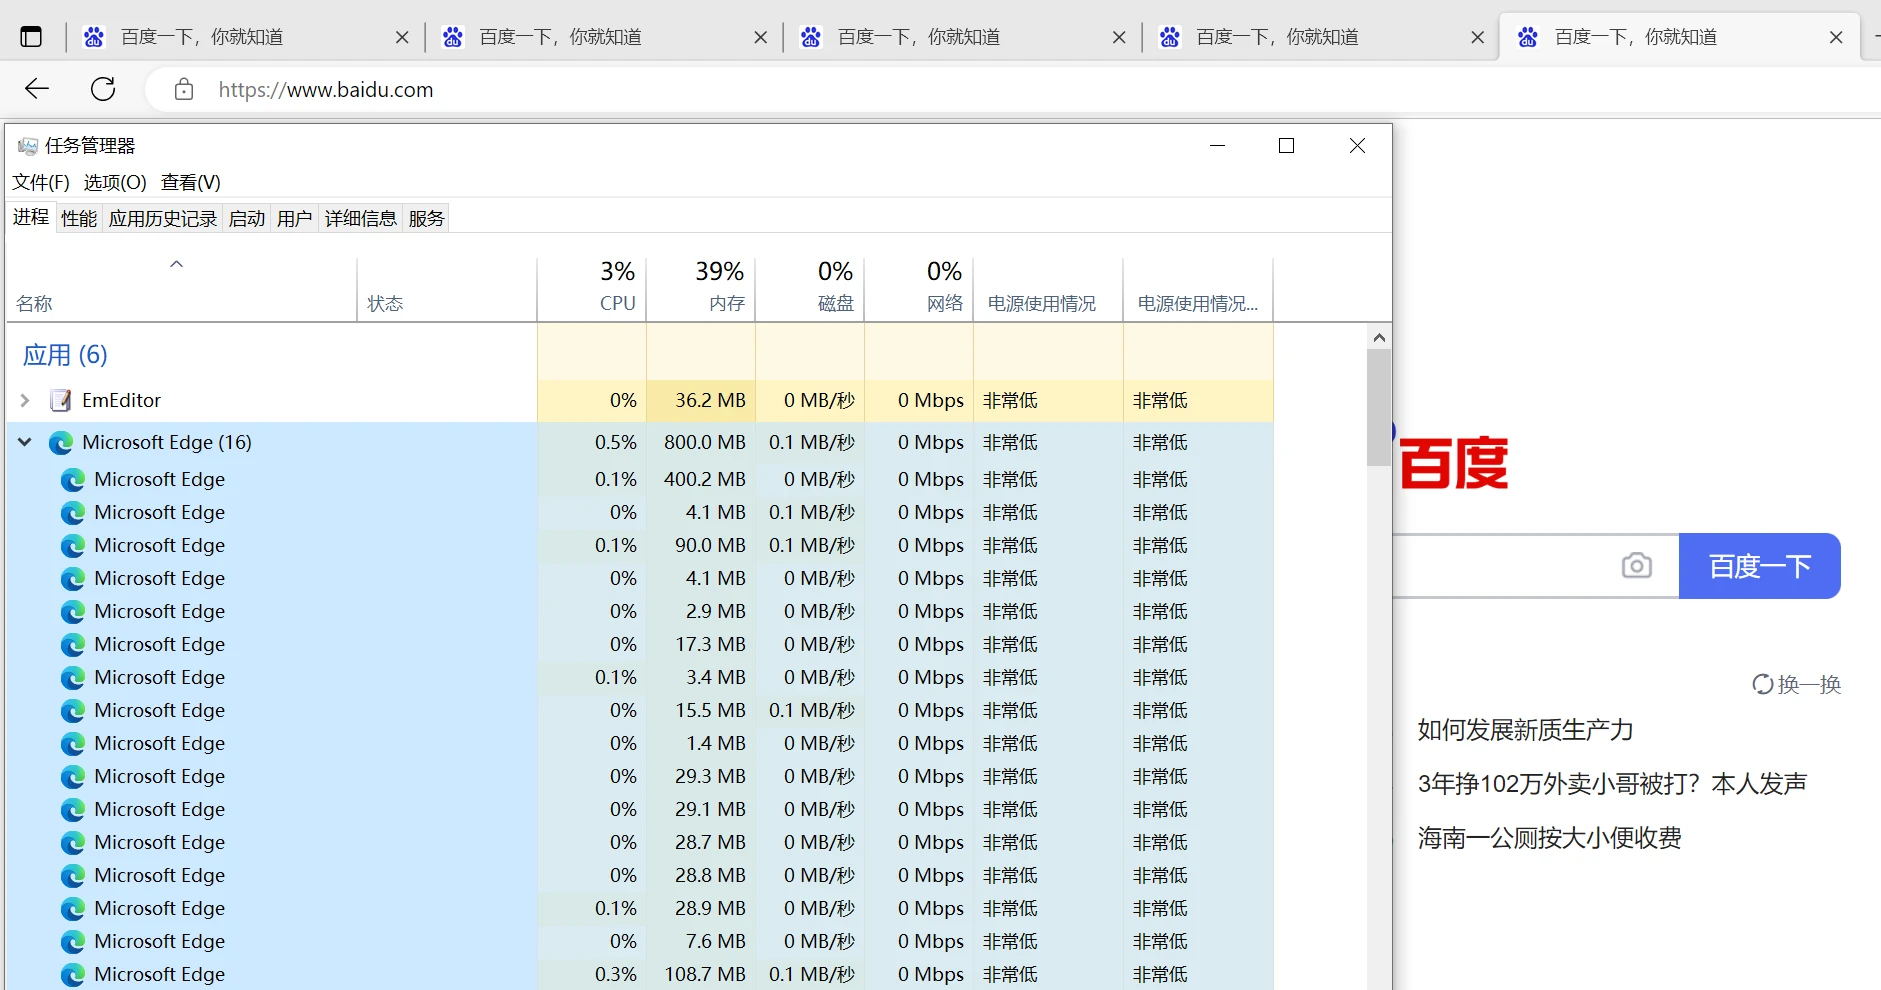This screenshot has width=1881, height=990.
Task: Open 海南一公厕按大小便收费 headline
Action: coord(1549,838)
